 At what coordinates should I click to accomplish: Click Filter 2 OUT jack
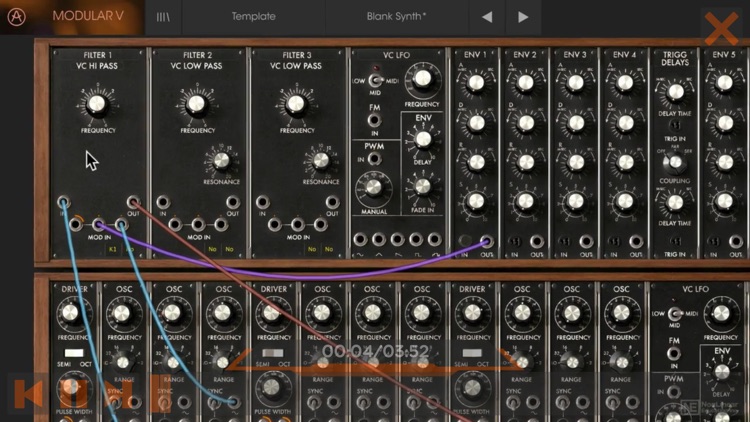(233, 201)
